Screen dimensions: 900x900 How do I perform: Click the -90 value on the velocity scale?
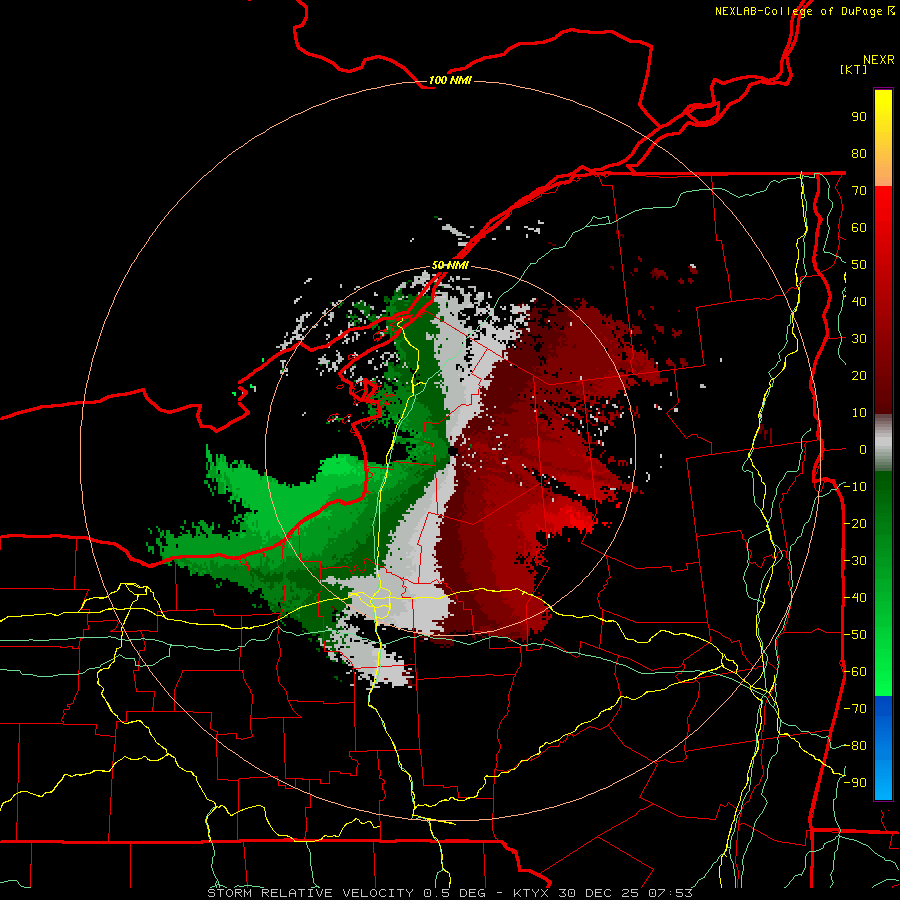pos(855,783)
